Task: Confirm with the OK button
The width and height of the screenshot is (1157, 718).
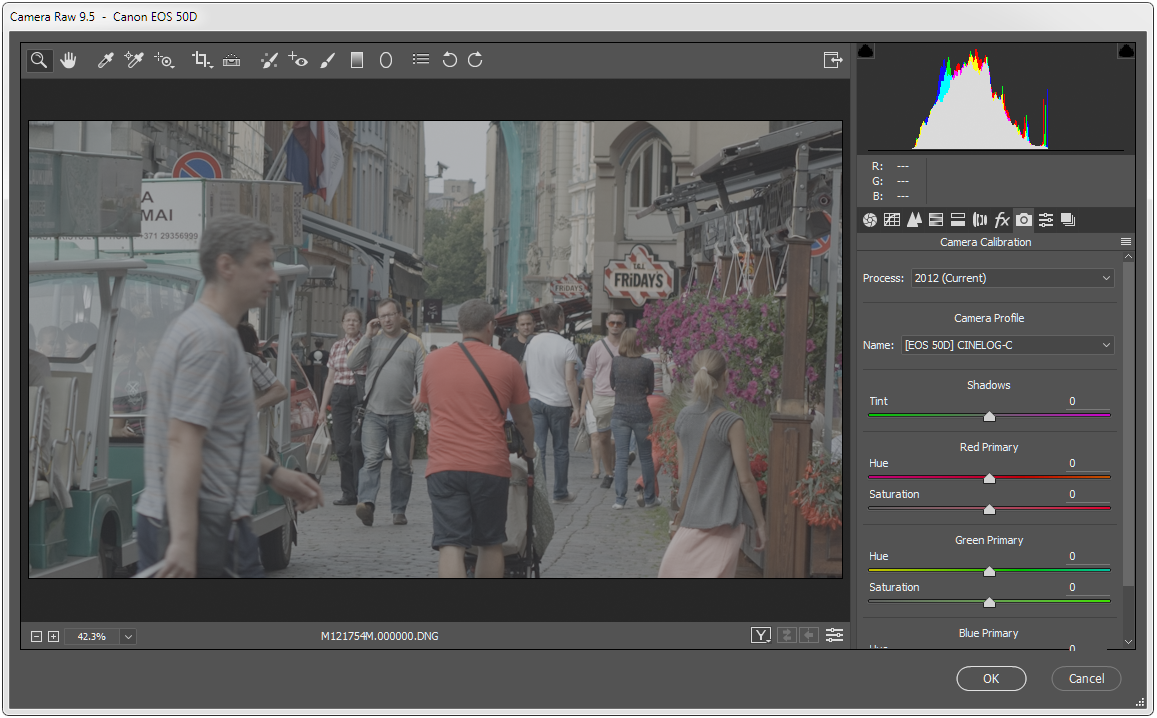Action: click(x=991, y=678)
